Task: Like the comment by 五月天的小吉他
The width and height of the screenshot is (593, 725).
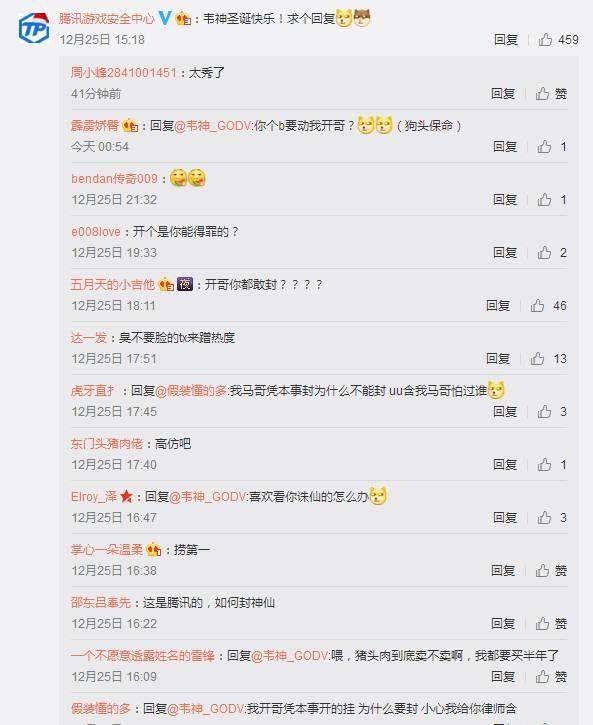Action: 548,306
